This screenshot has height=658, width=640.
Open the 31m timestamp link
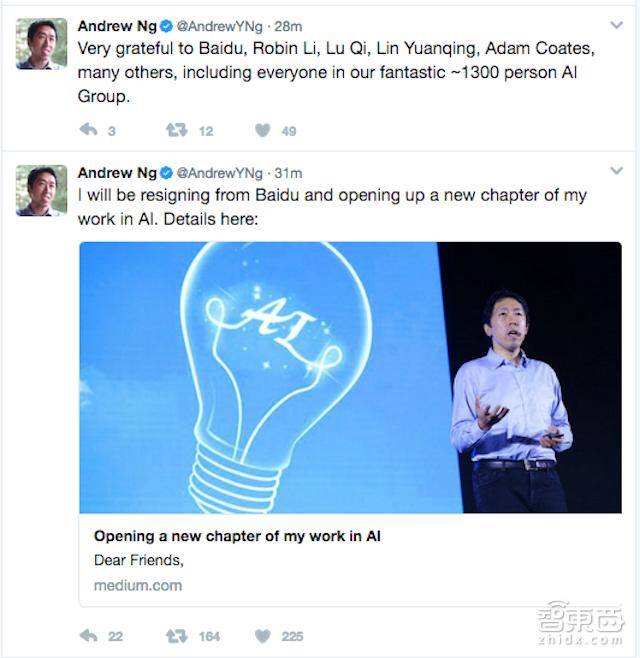pos(288,173)
